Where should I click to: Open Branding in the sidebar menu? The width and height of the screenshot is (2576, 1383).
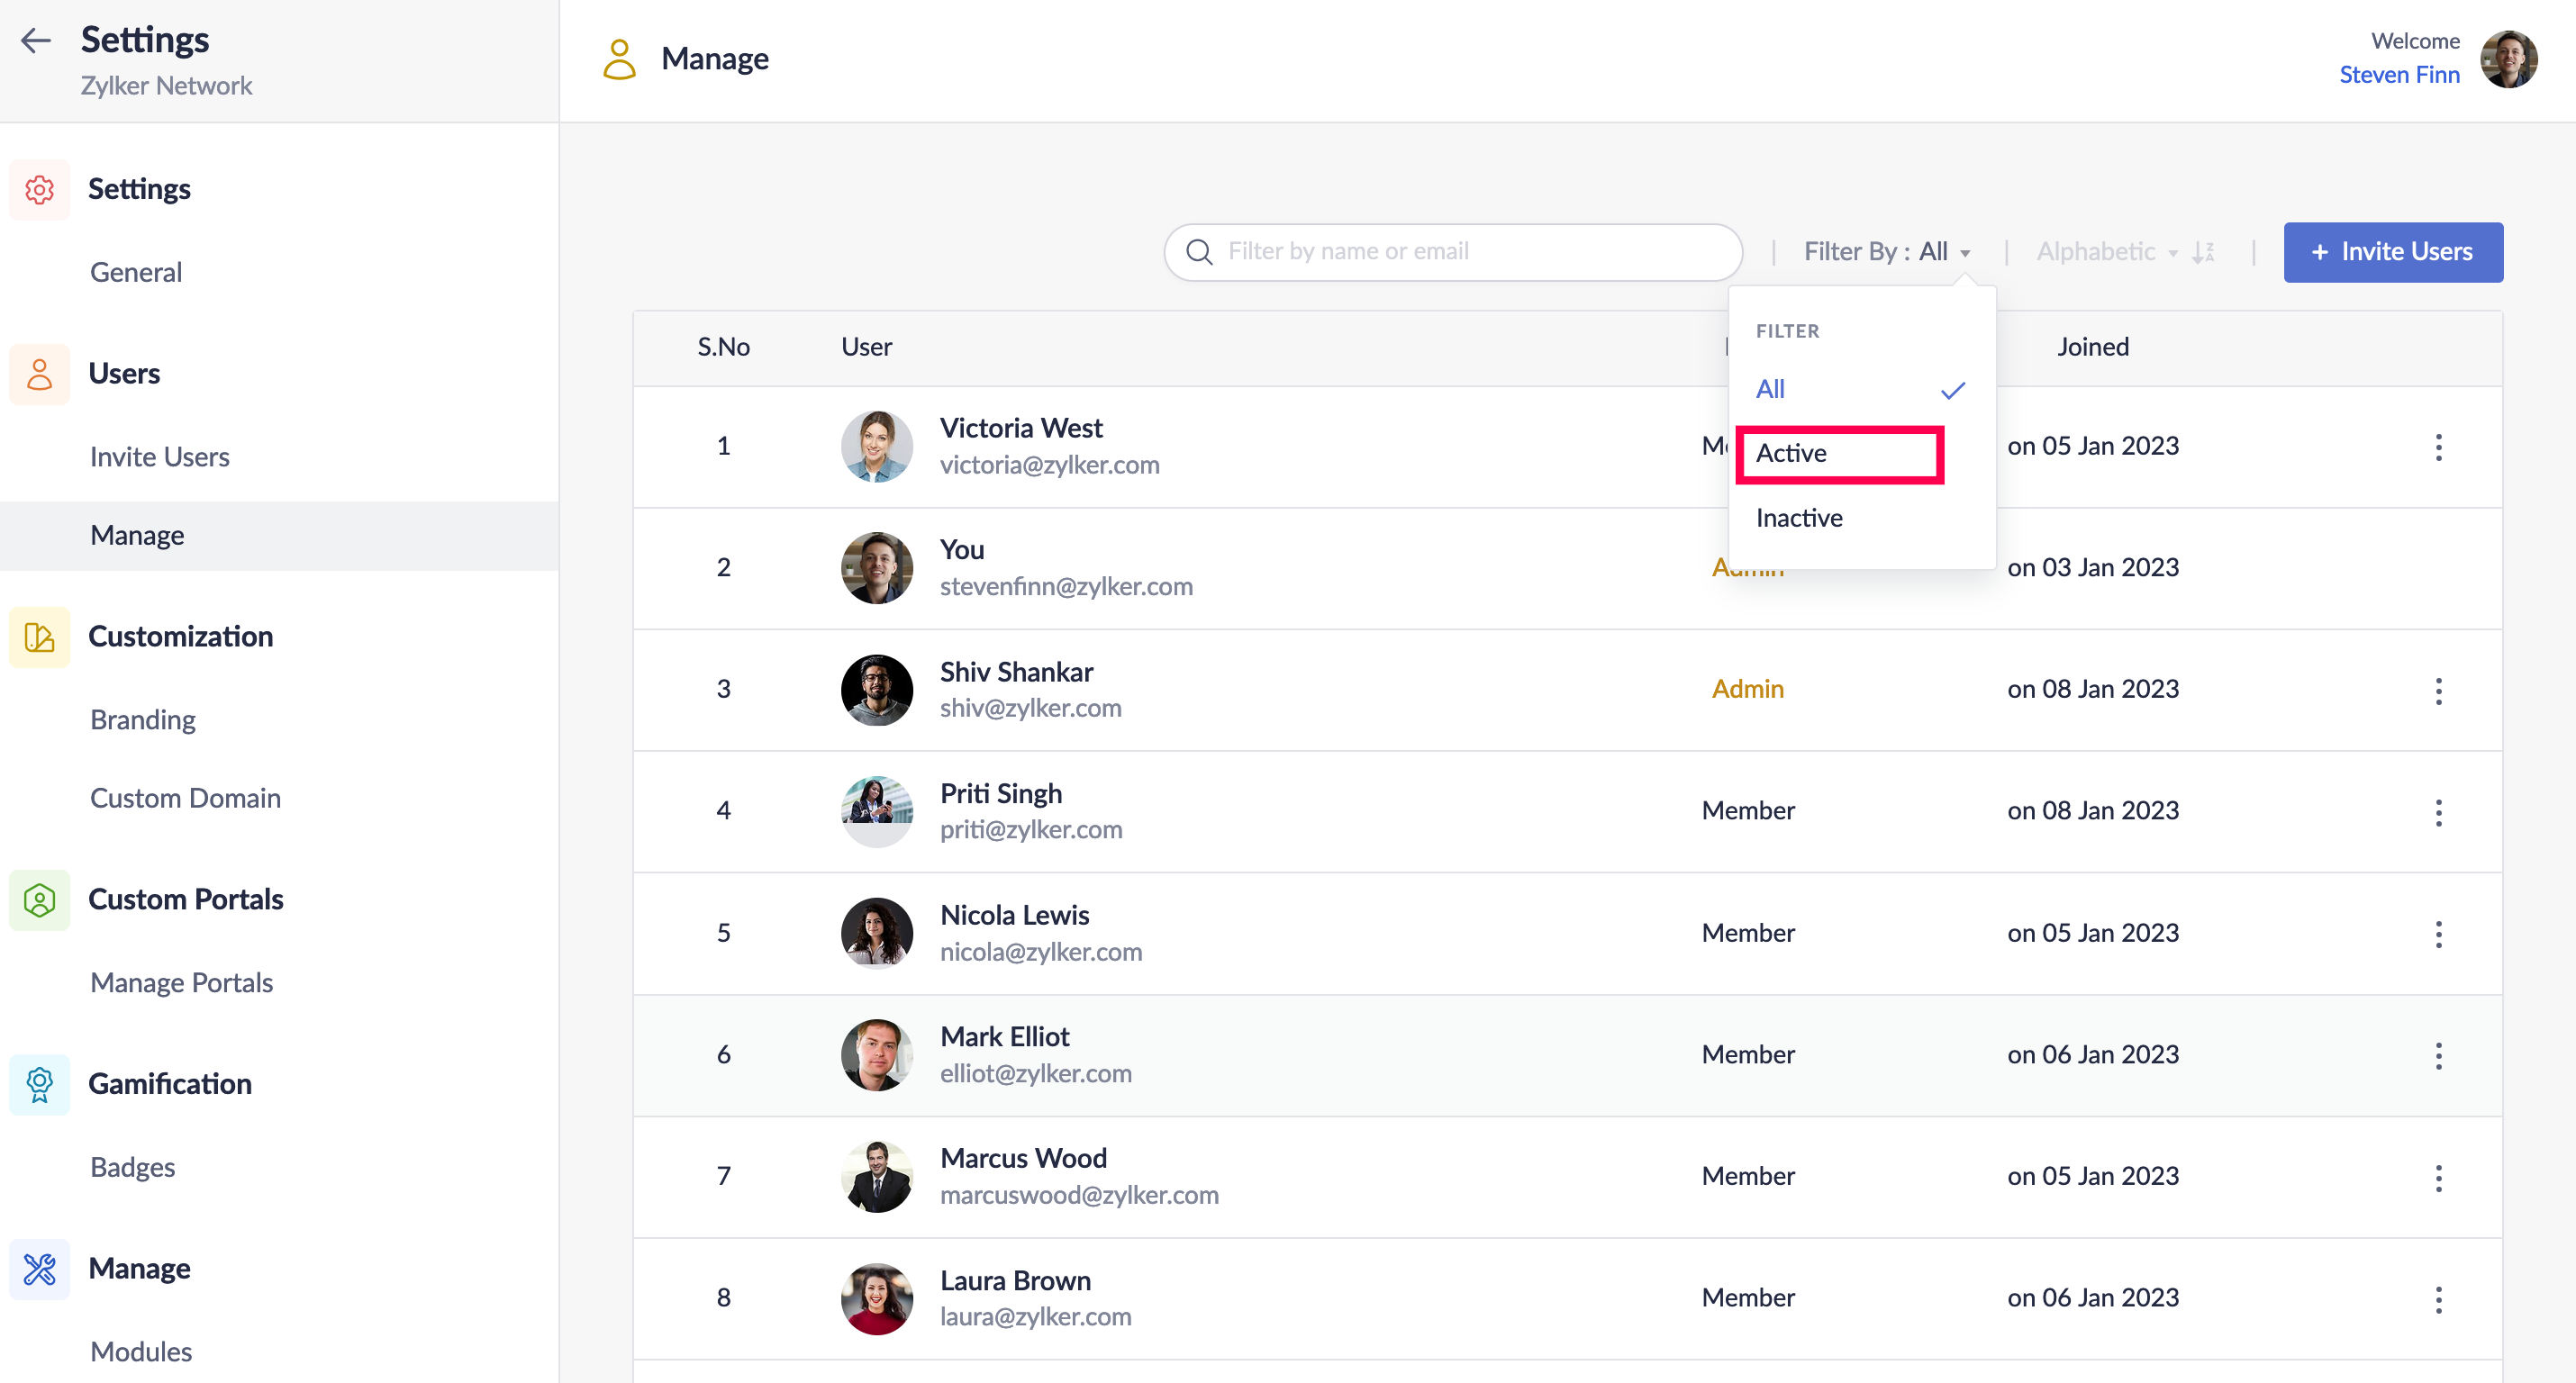pyautogui.click(x=143, y=720)
